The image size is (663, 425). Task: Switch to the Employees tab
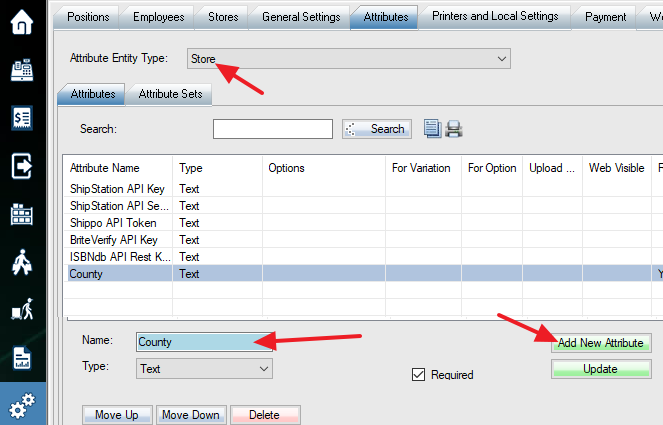coord(159,17)
